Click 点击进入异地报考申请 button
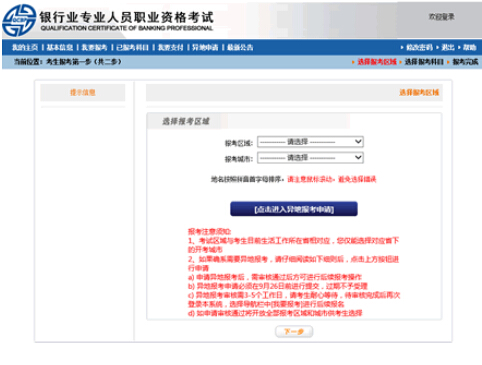The width and height of the screenshot is (482, 365). [294, 209]
